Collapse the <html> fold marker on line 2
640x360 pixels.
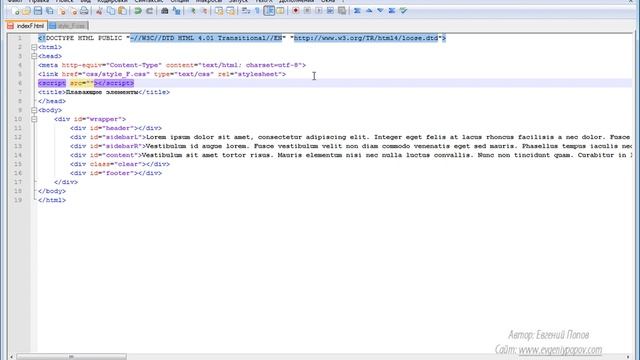[x=34, y=47]
